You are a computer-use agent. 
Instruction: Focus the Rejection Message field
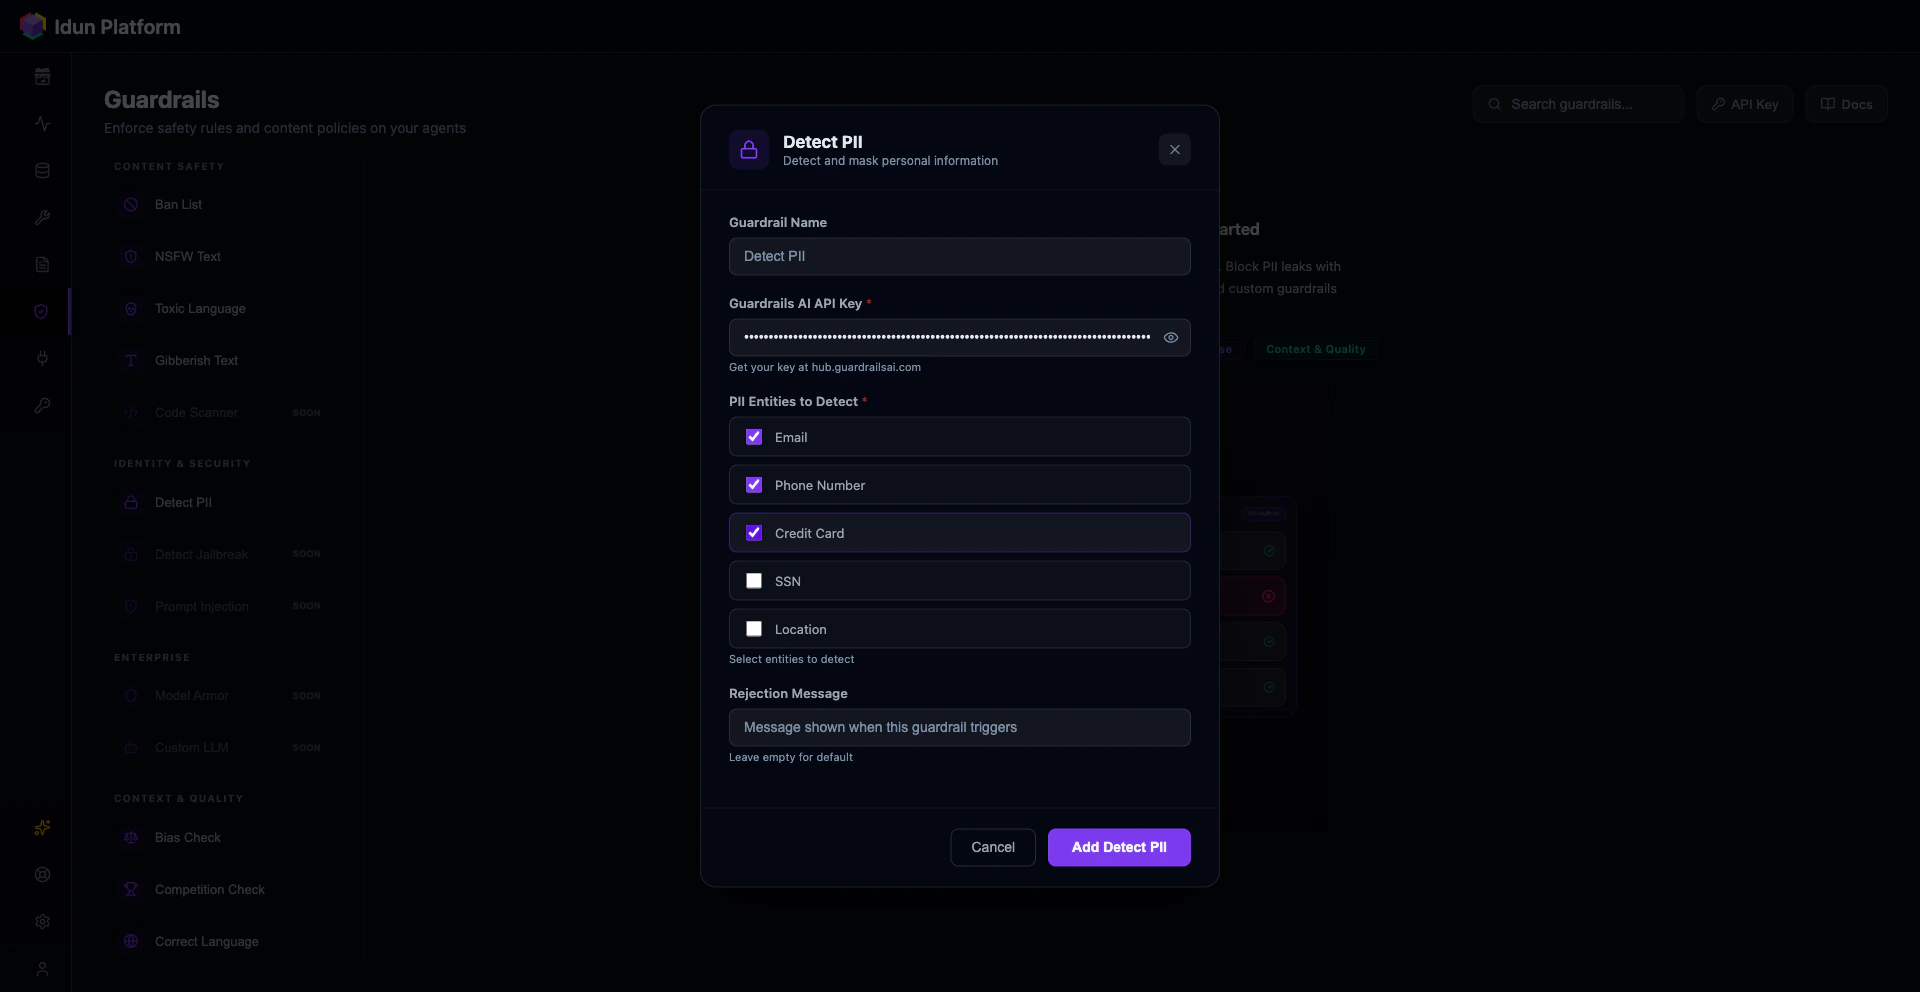[960, 727]
